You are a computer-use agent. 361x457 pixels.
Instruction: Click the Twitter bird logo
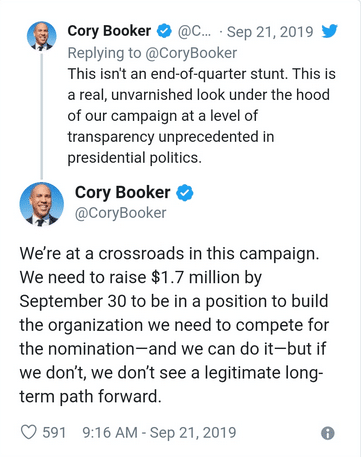(330, 31)
